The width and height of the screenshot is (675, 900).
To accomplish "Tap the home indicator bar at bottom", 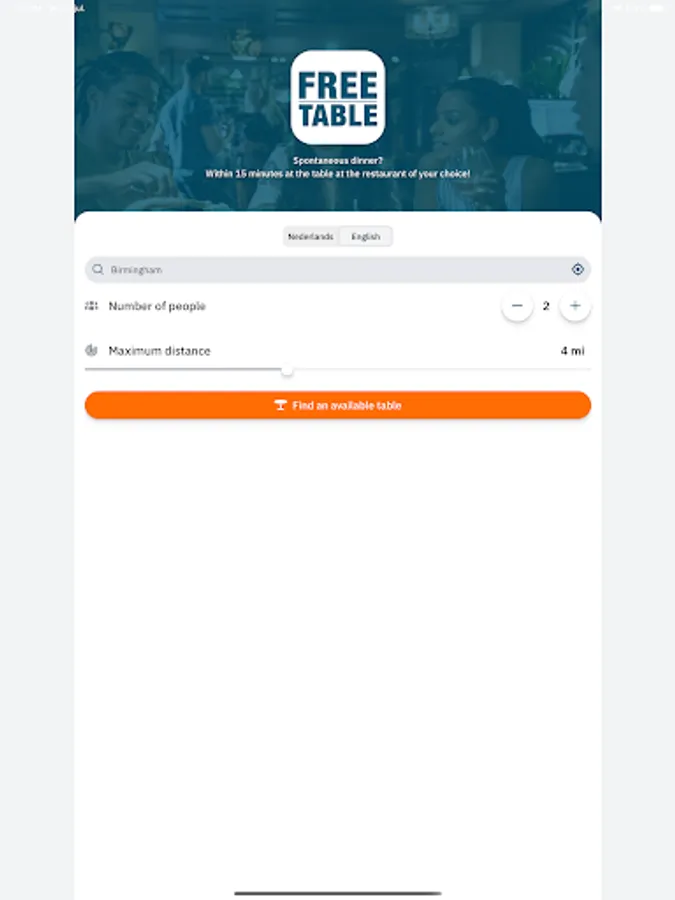I will [x=338, y=893].
